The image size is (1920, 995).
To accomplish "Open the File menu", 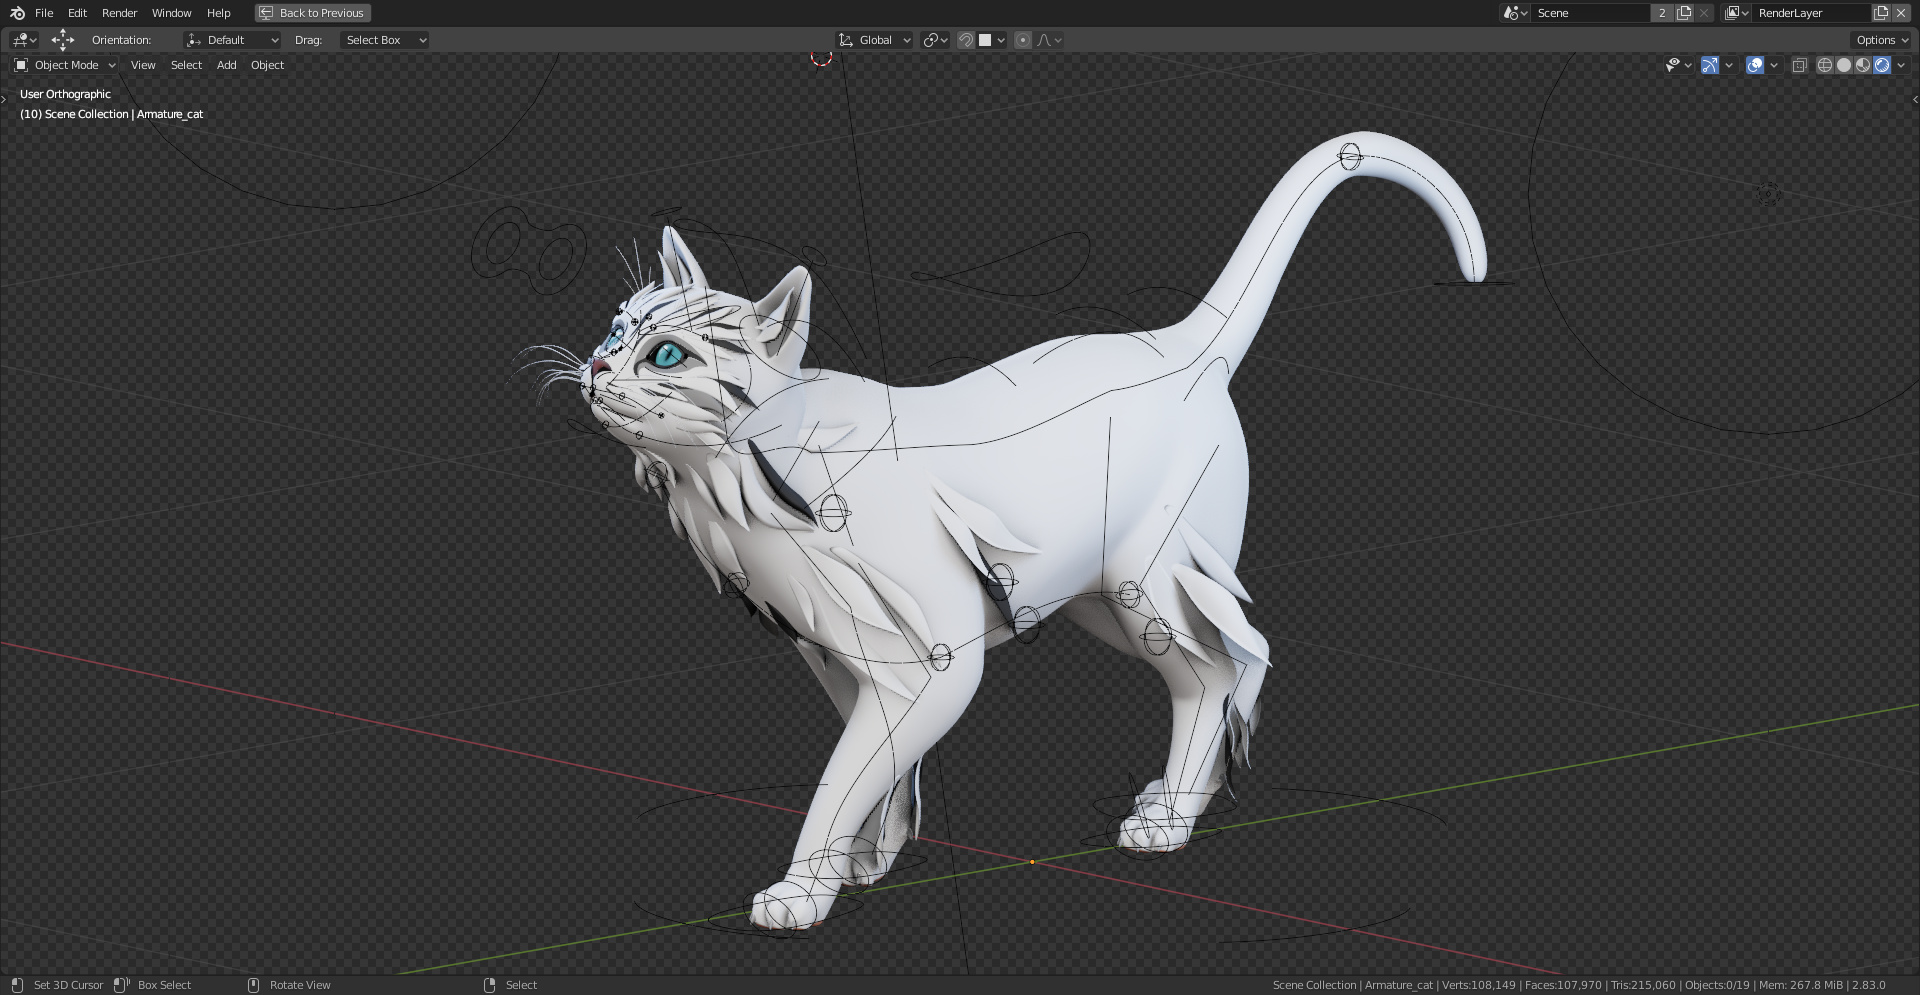I will 44,13.
